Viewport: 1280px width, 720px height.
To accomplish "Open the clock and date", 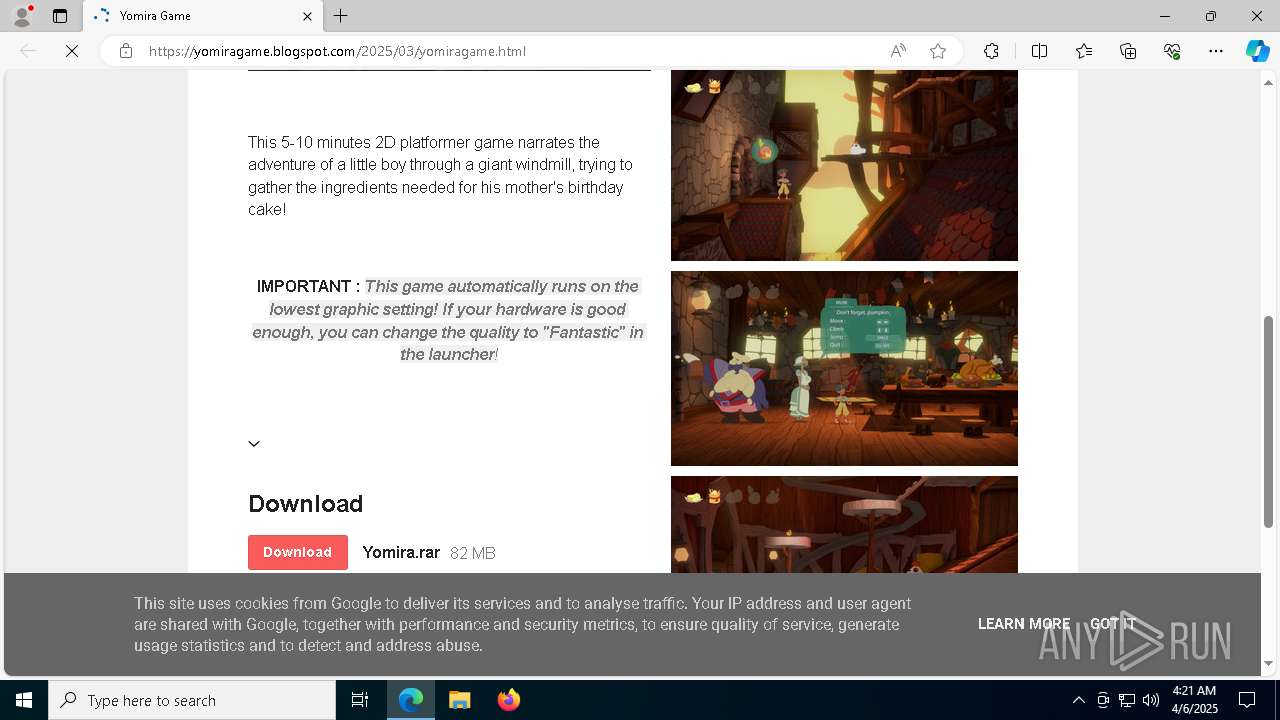I will click(1194, 700).
